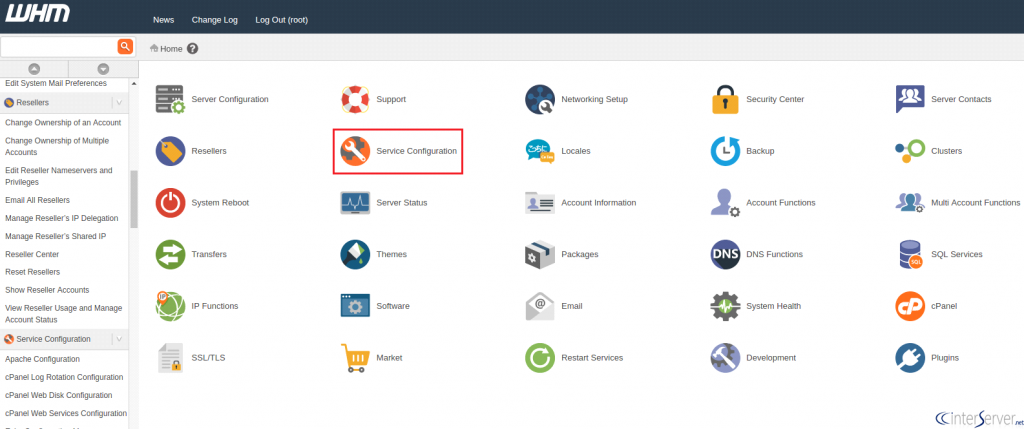Image resolution: width=1024 pixels, height=429 pixels.
Task: Open the Plugins plug icon
Action: click(910, 358)
